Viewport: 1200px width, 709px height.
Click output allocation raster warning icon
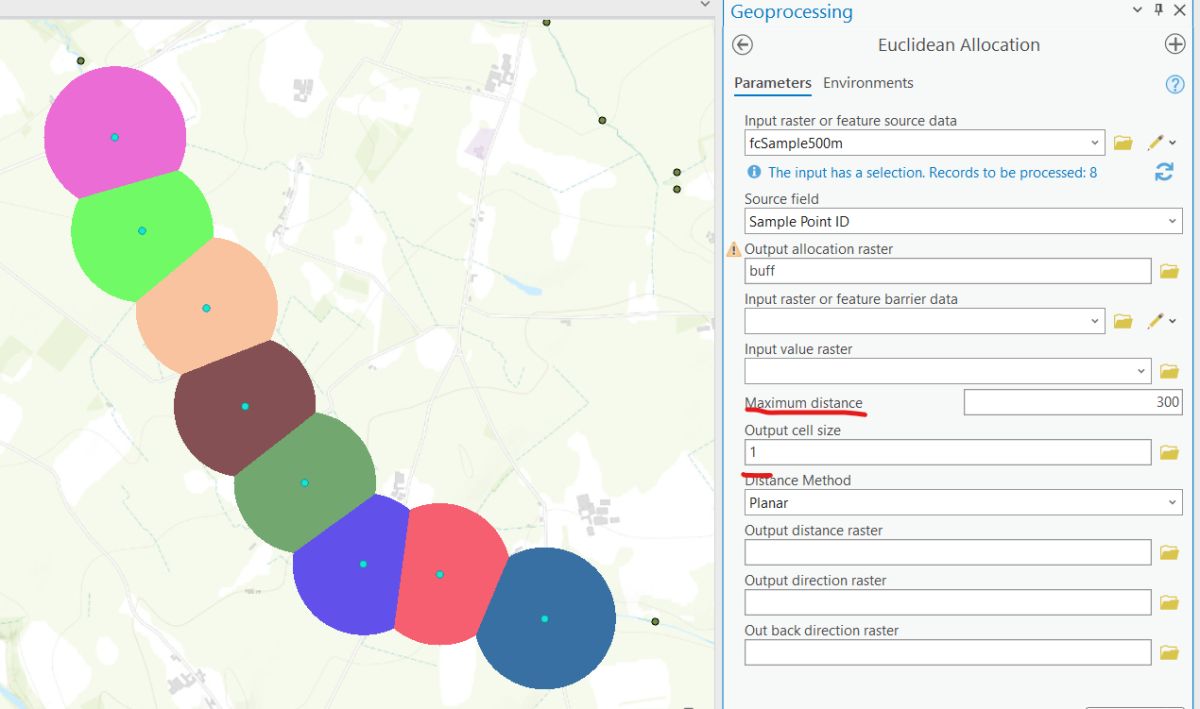[734, 249]
